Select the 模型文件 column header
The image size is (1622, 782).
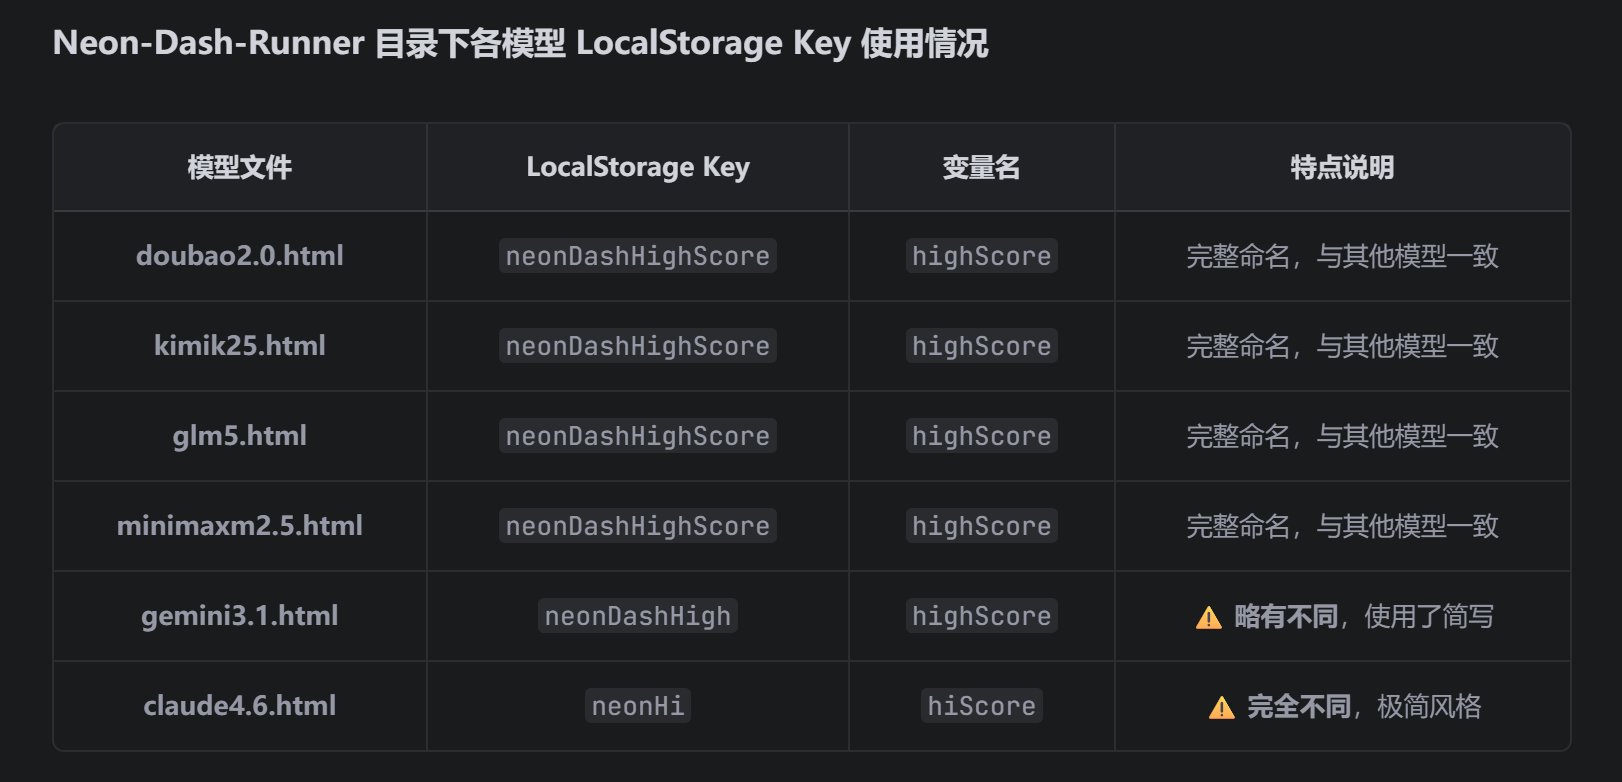240,167
